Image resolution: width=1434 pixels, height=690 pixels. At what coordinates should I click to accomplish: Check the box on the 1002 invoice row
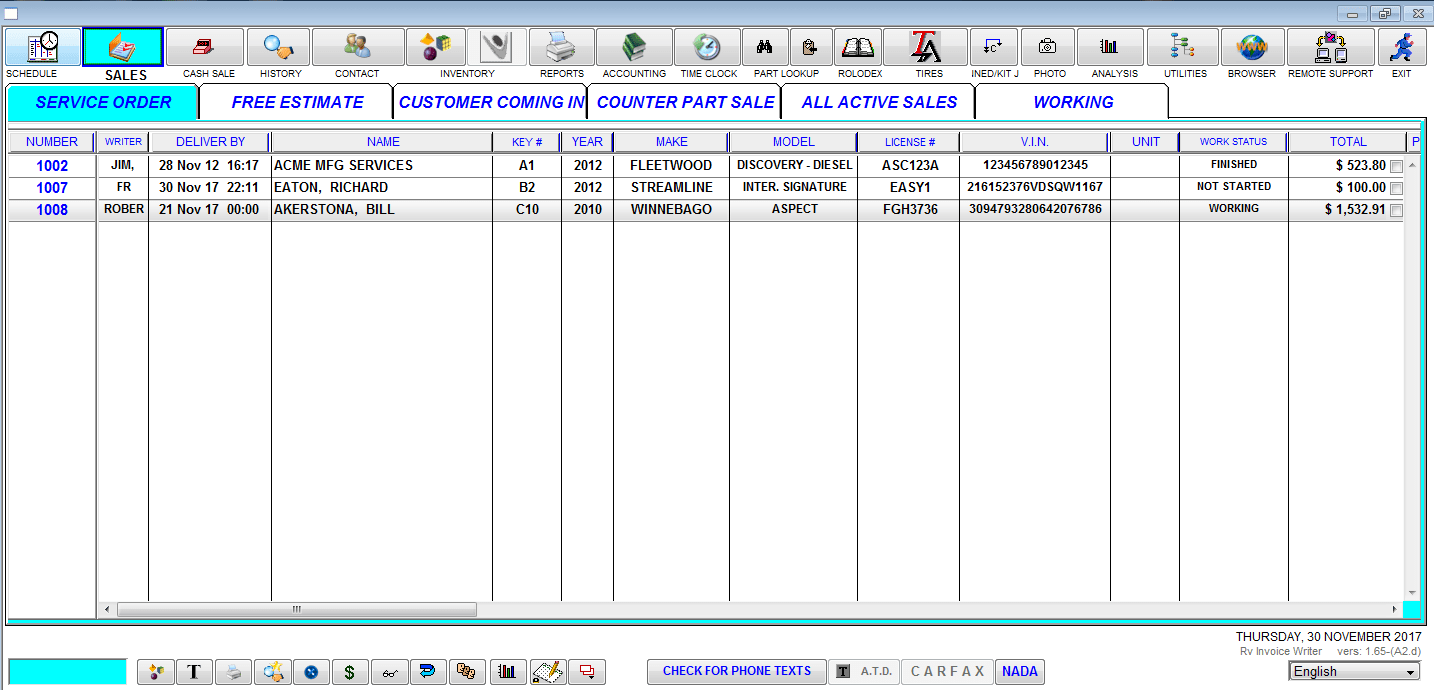point(1396,166)
